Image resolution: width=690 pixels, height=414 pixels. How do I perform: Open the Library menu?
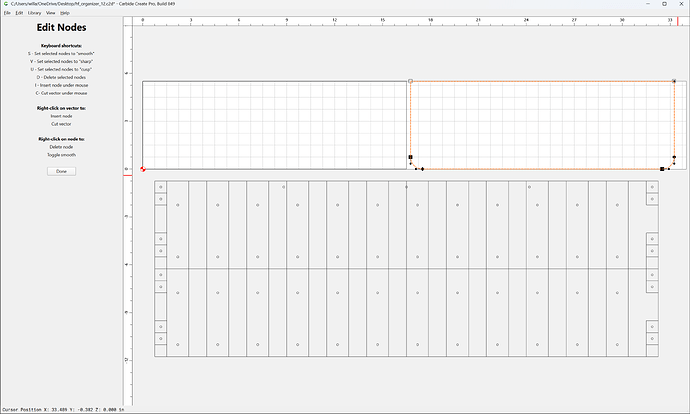[34, 13]
